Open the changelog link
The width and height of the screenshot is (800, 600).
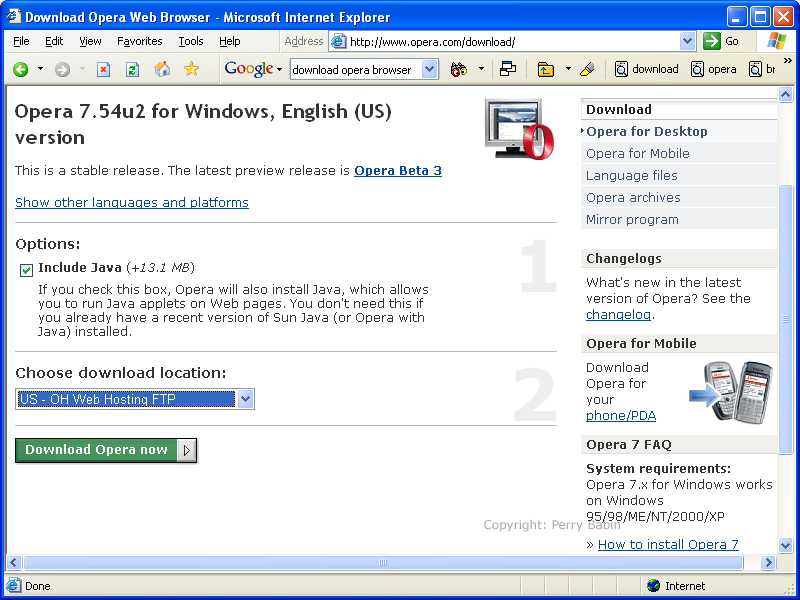pyautogui.click(x=618, y=314)
